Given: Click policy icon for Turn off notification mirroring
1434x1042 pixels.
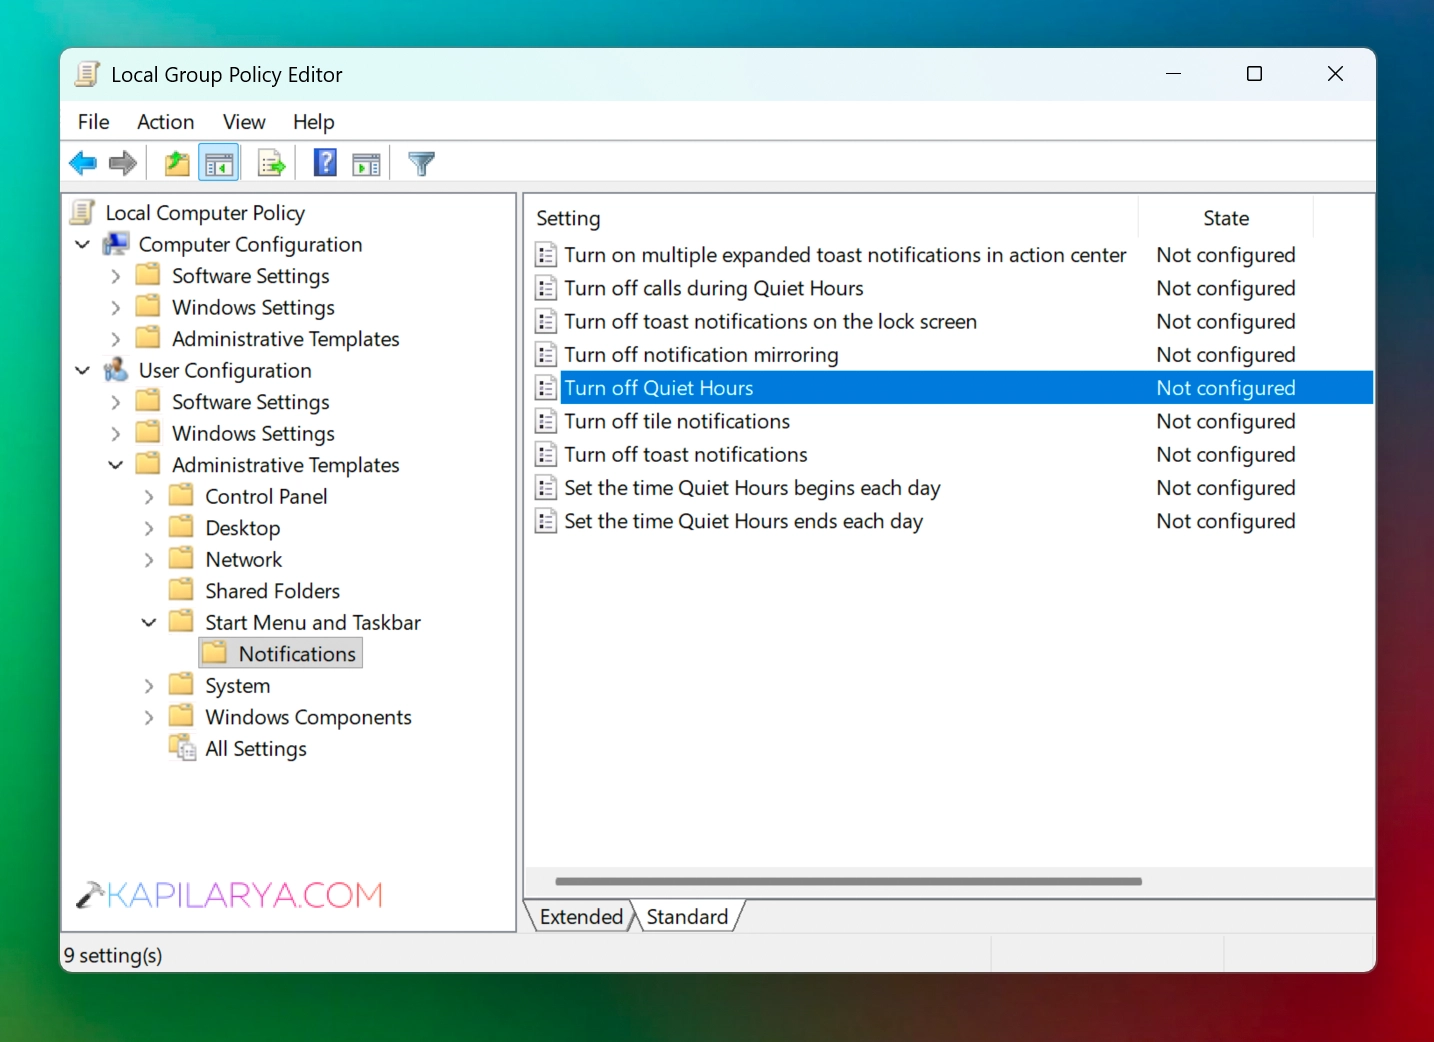Looking at the screenshot, I should click(x=546, y=354).
